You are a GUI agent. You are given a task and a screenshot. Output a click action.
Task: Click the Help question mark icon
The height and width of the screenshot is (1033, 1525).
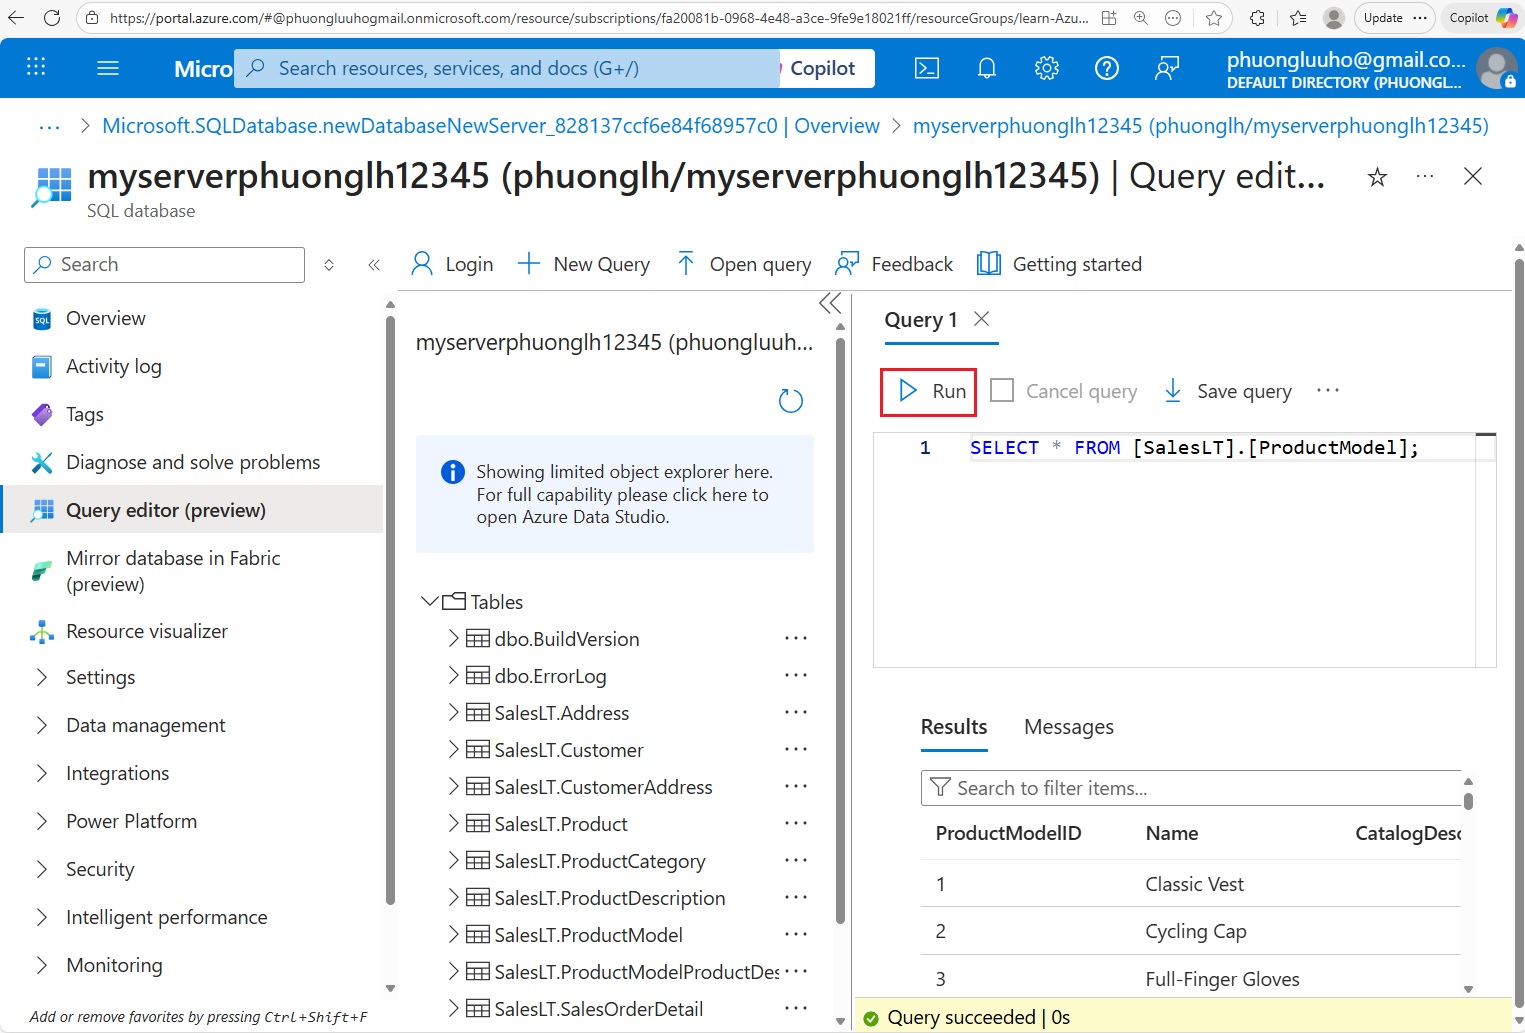pyautogui.click(x=1106, y=68)
